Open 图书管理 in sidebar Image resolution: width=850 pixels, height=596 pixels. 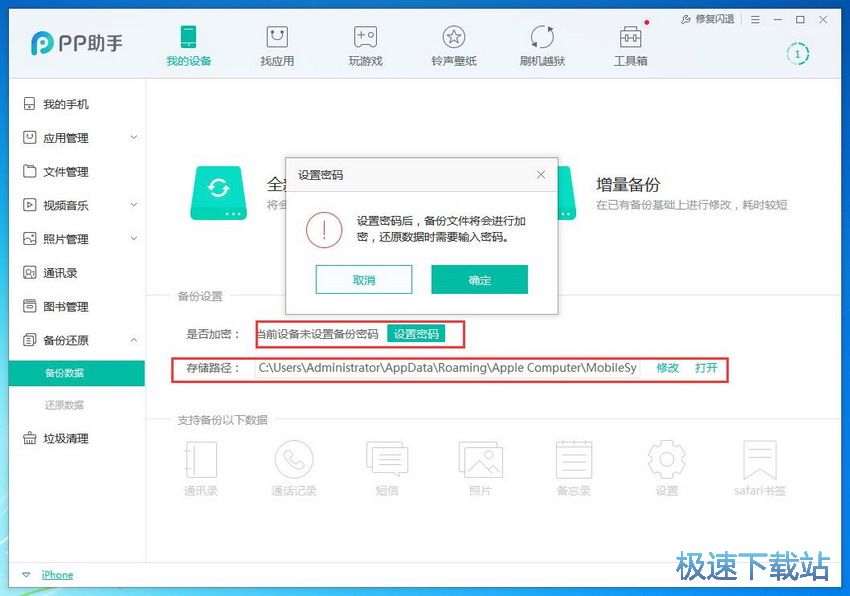(66, 306)
